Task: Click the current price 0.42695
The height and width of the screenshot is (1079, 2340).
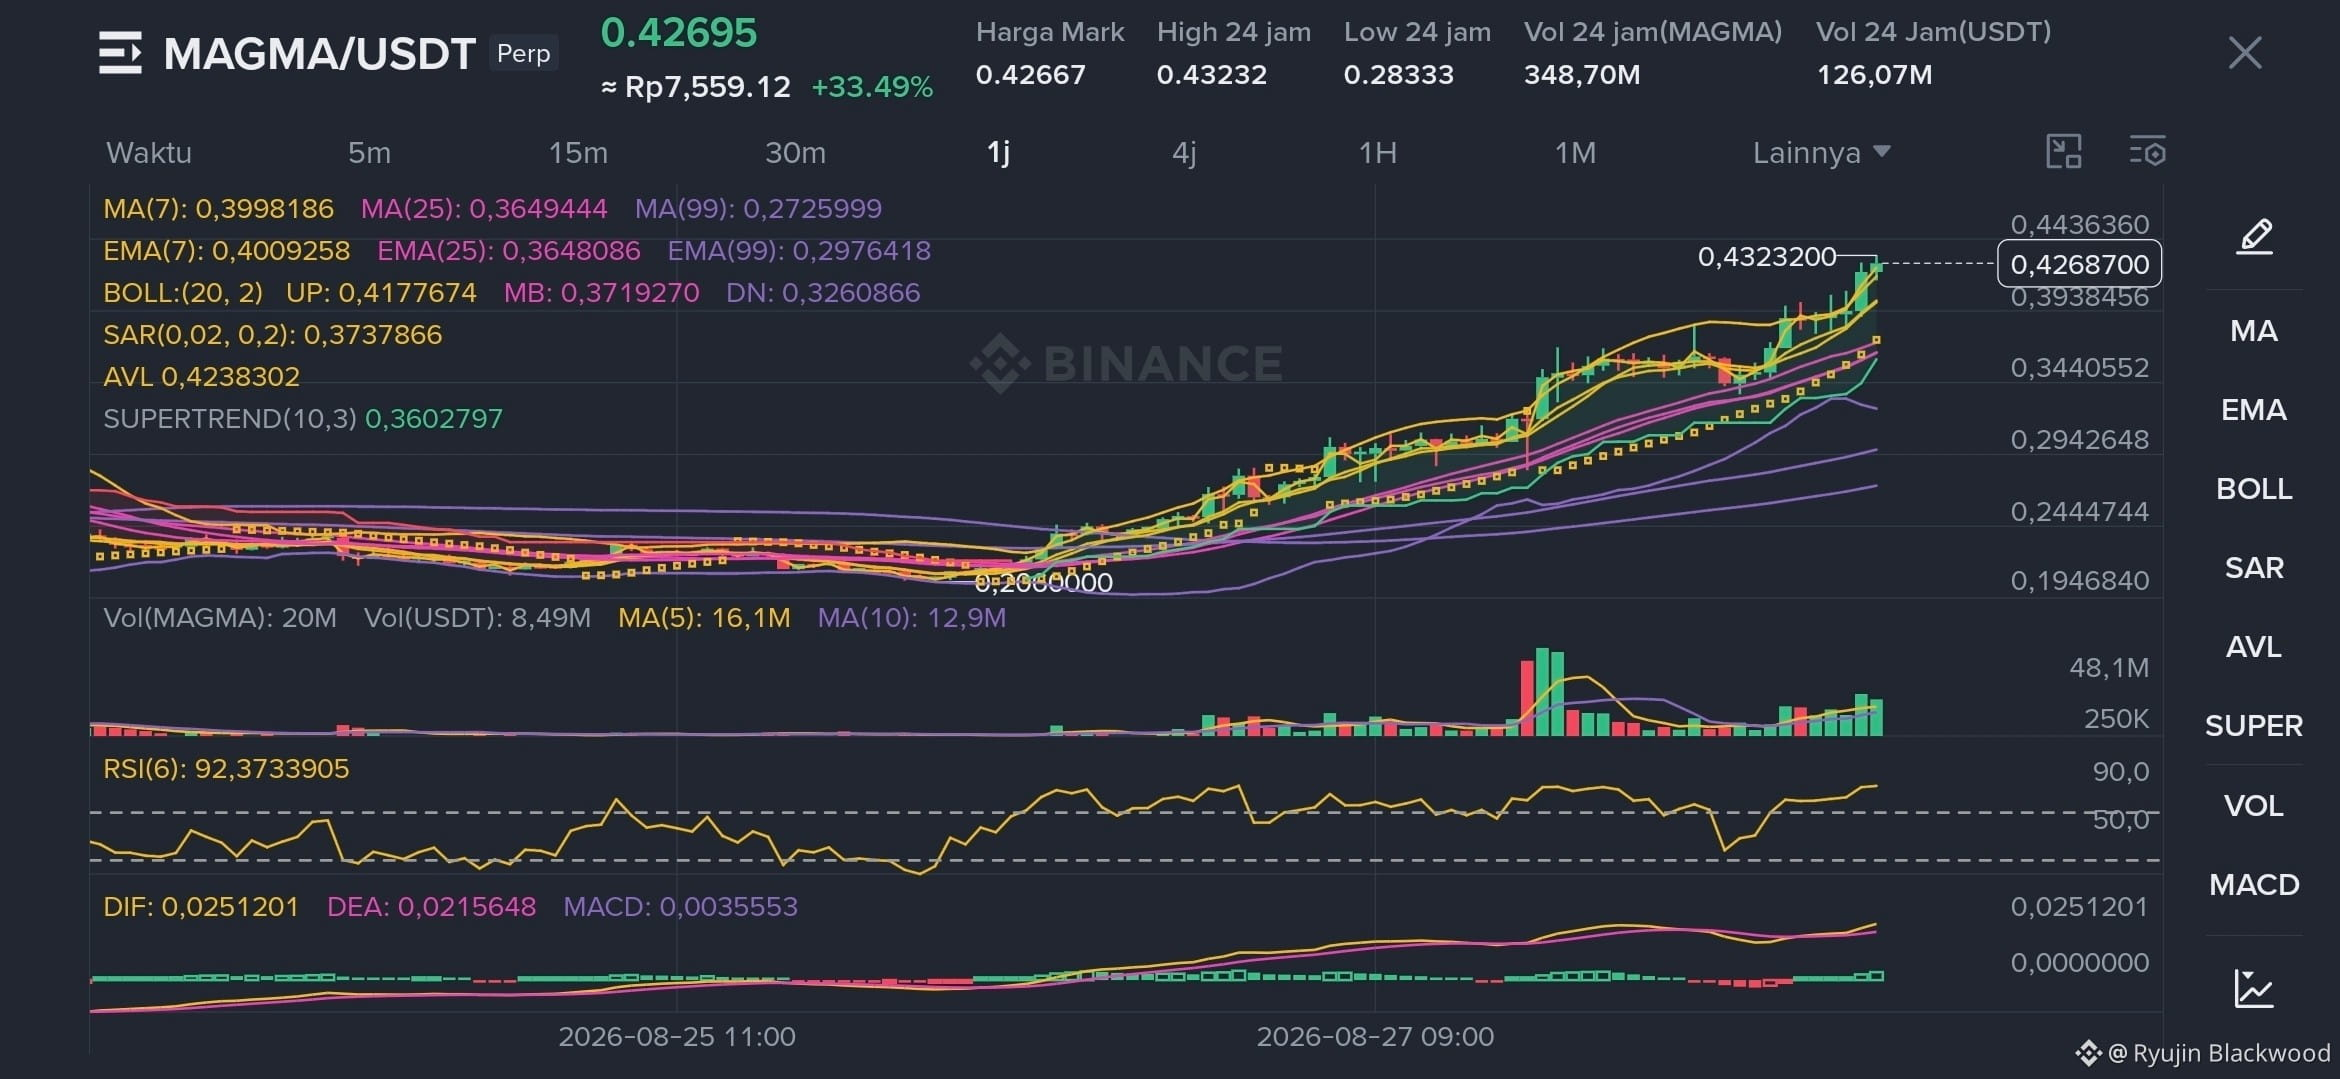Action: coord(679,33)
